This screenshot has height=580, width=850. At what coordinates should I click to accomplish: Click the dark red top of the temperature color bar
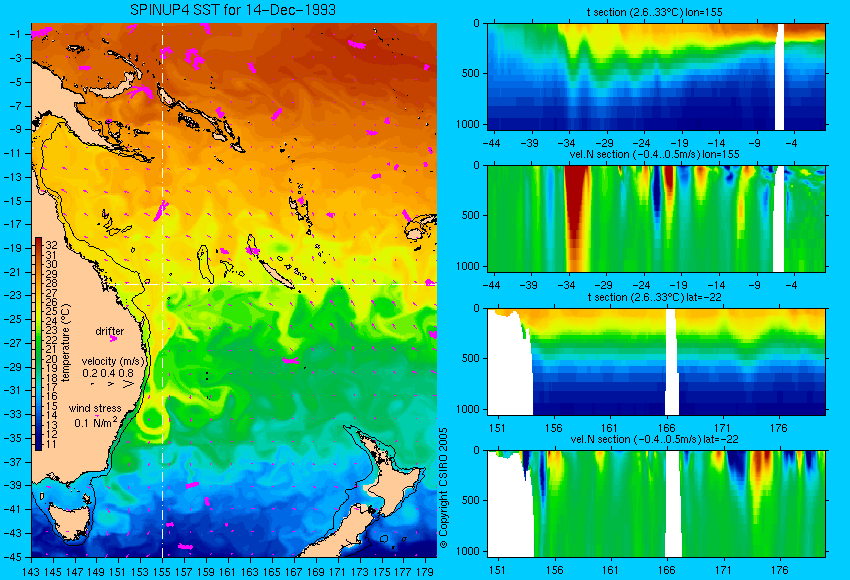point(38,242)
